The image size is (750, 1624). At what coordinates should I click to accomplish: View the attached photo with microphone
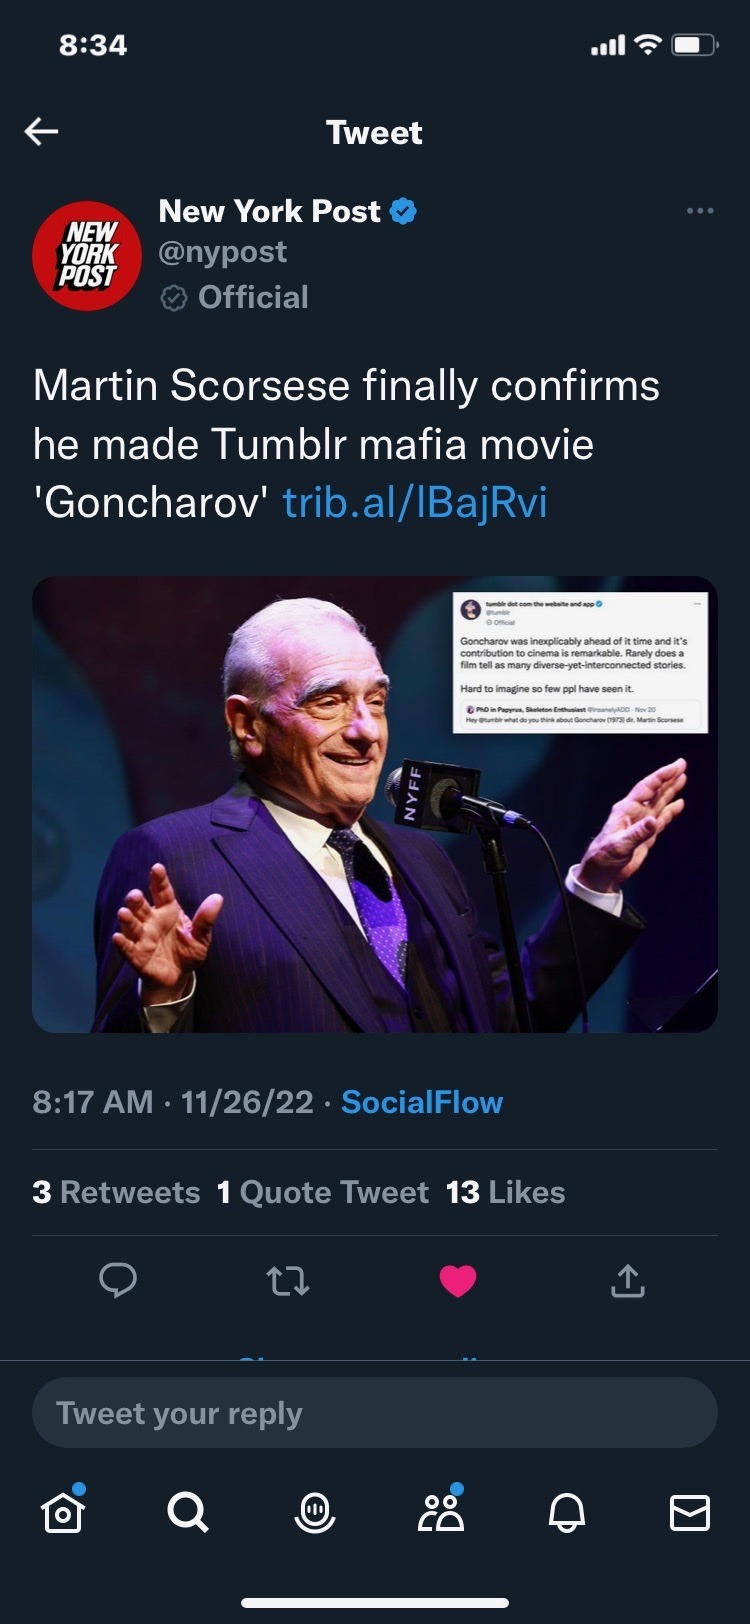point(375,804)
